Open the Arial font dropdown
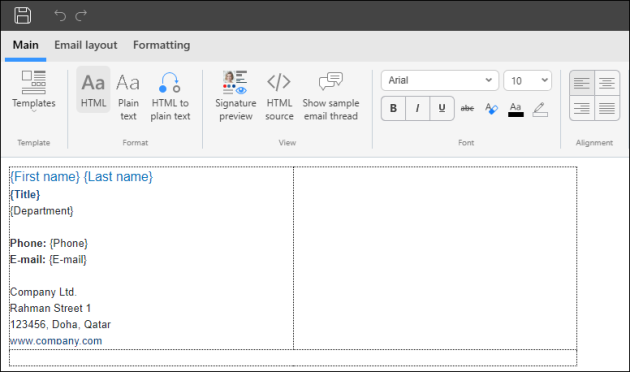 440,80
